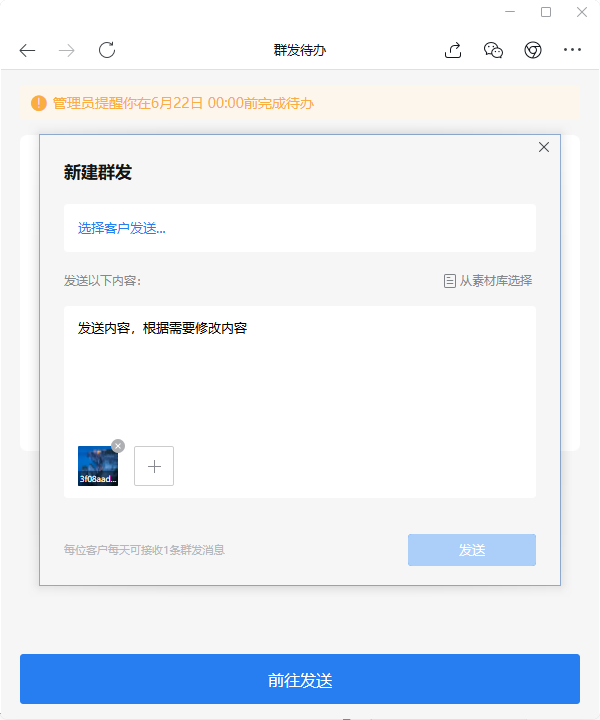Click the material library document icon

pos(449,281)
